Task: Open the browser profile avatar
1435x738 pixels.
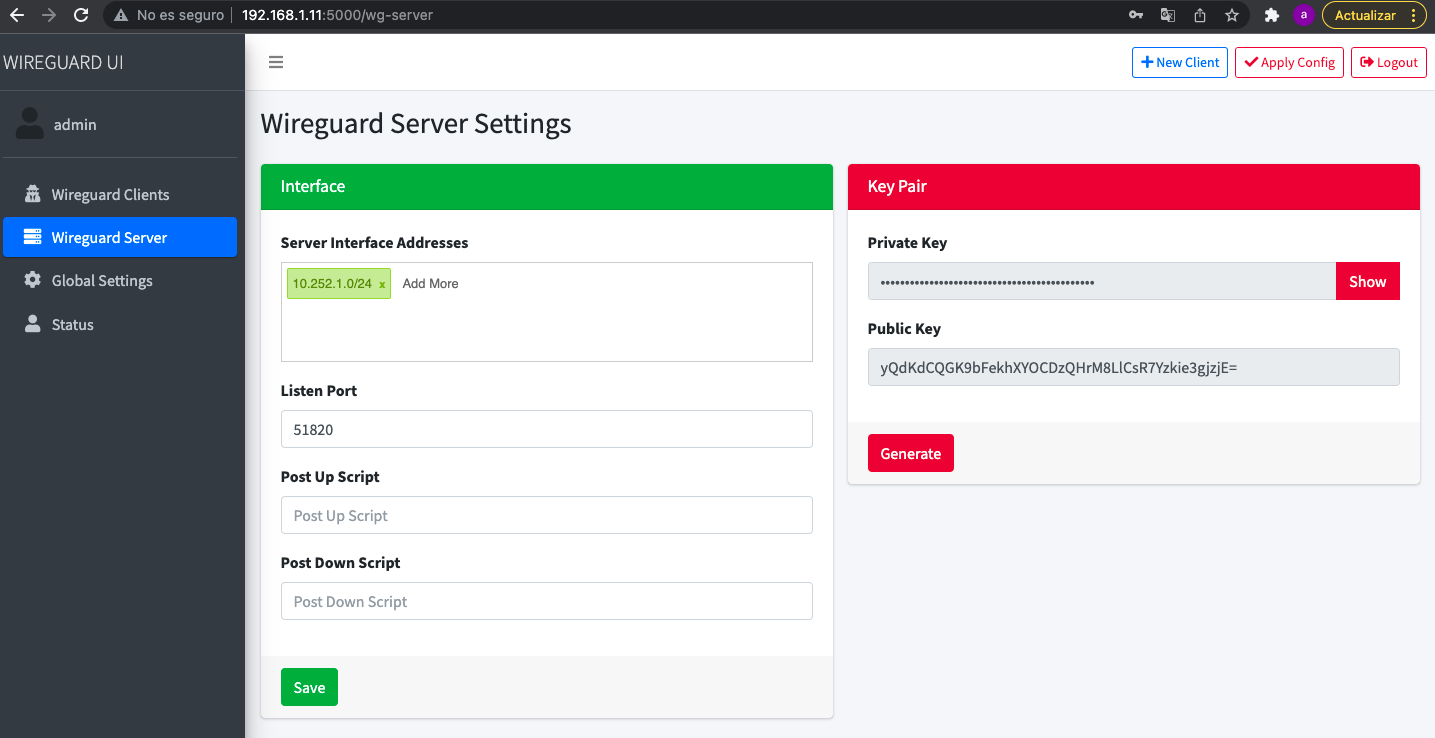Action: tap(1303, 15)
